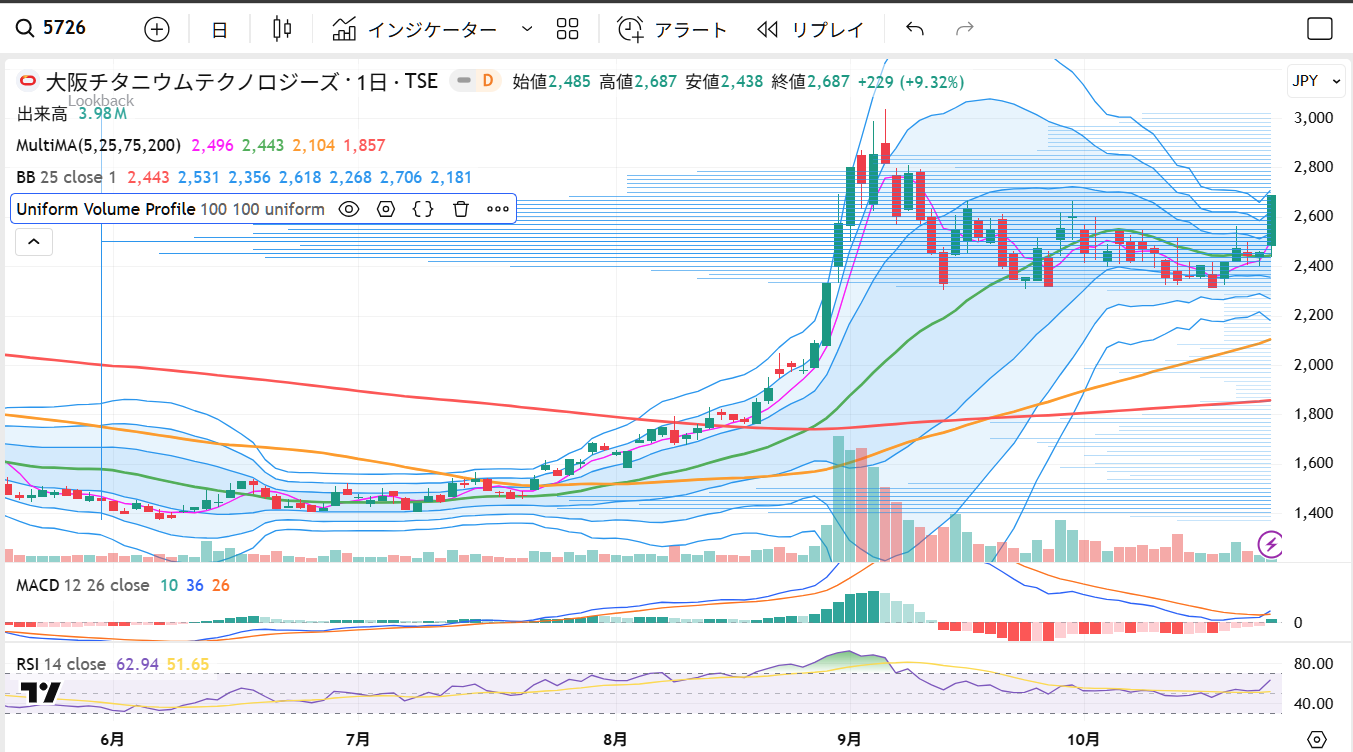Toggle the layout square button at top right
Screen dimensions: 1353x752
pos(1320,29)
